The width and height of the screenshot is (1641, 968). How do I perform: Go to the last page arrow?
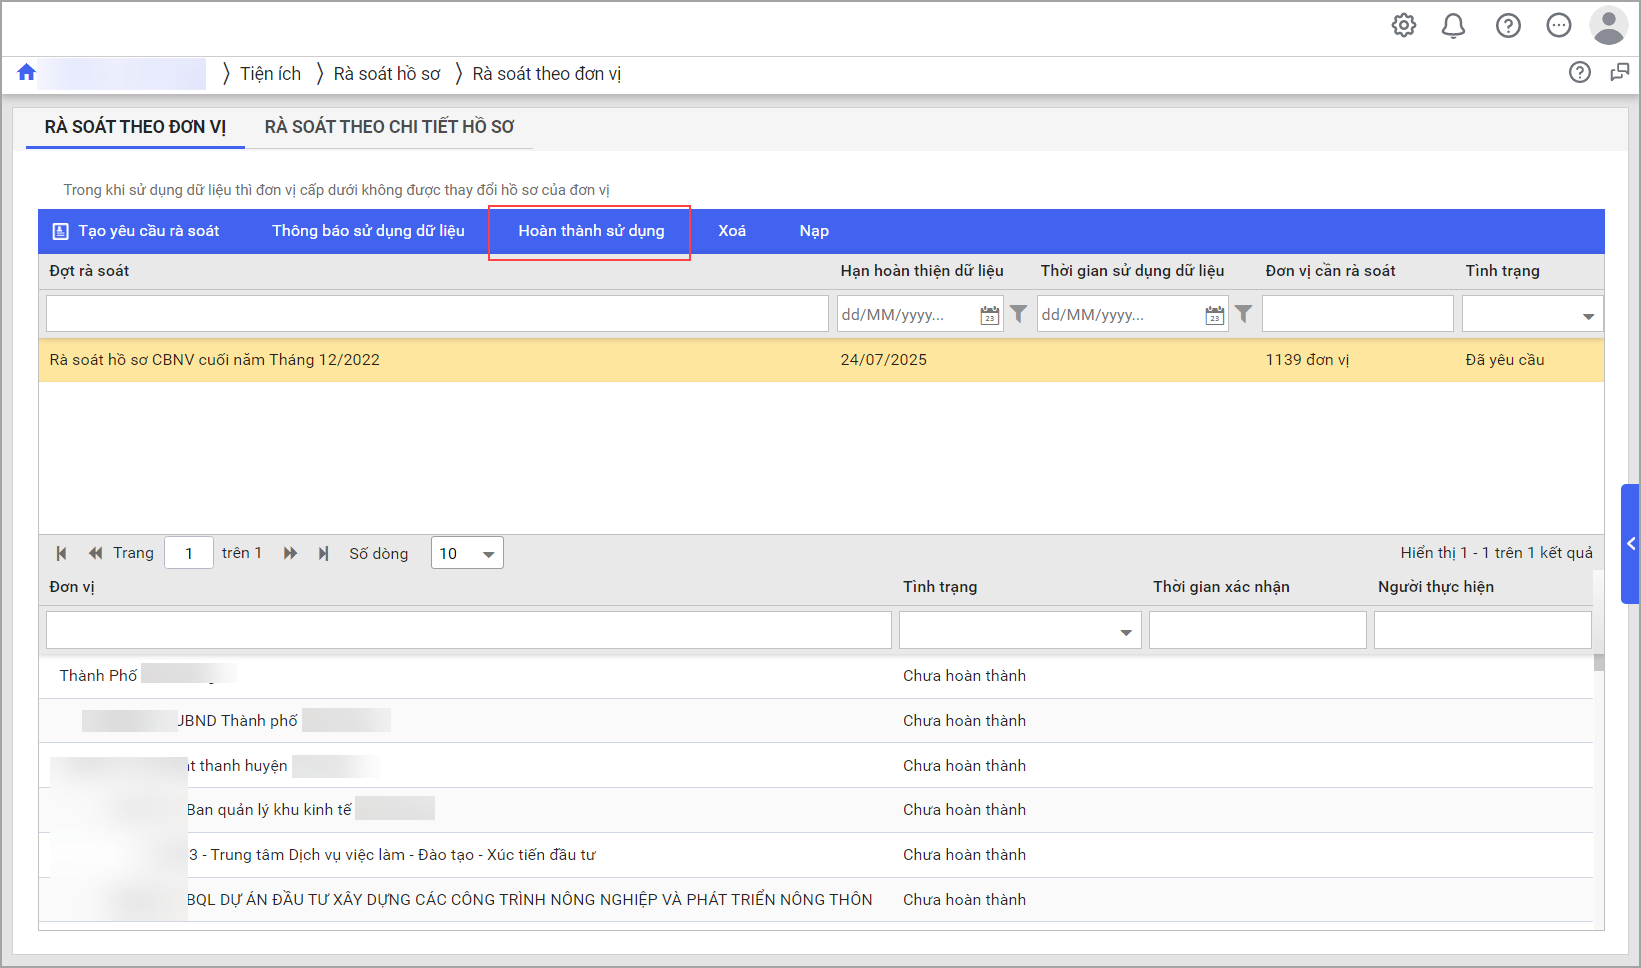[x=323, y=553]
